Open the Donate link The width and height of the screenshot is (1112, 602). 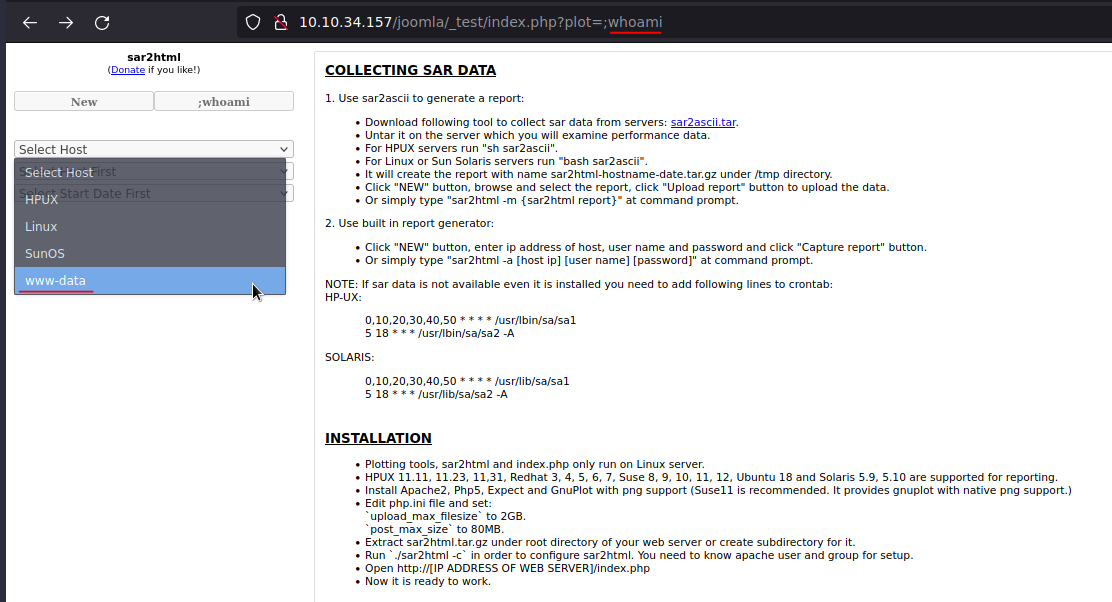coord(127,69)
